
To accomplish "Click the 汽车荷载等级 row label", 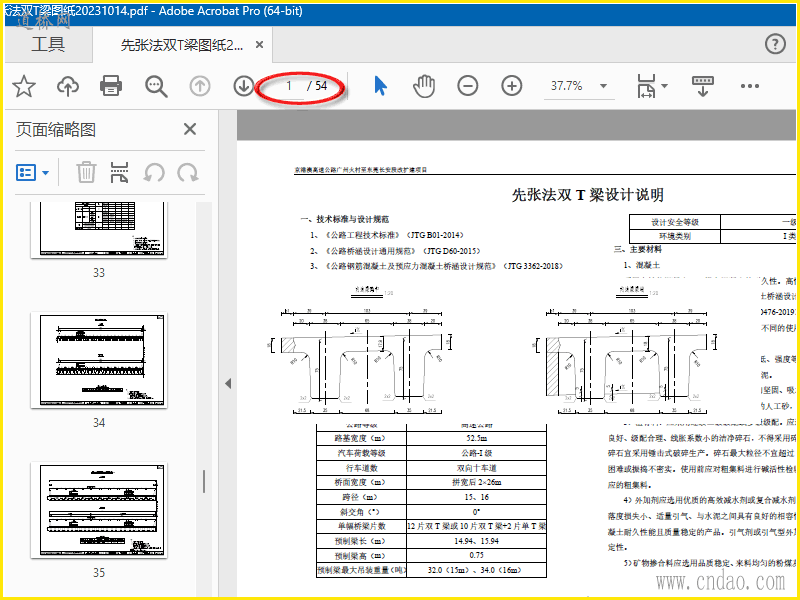I will [x=361, y=453].
